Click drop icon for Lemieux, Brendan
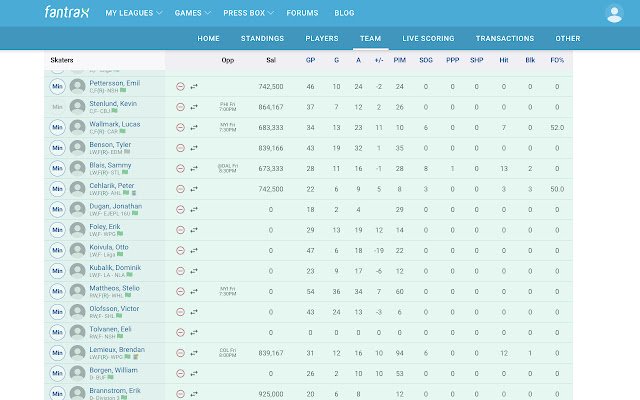Image resolution: width=640 pixels, height=400 pixels. pyautogui.click(x=180, y=353)
